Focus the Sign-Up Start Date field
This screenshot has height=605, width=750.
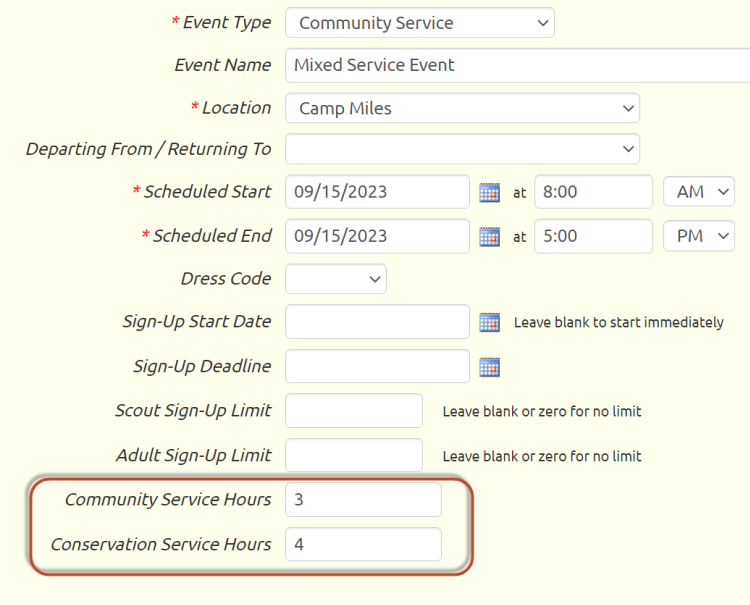tap(377, 321)
